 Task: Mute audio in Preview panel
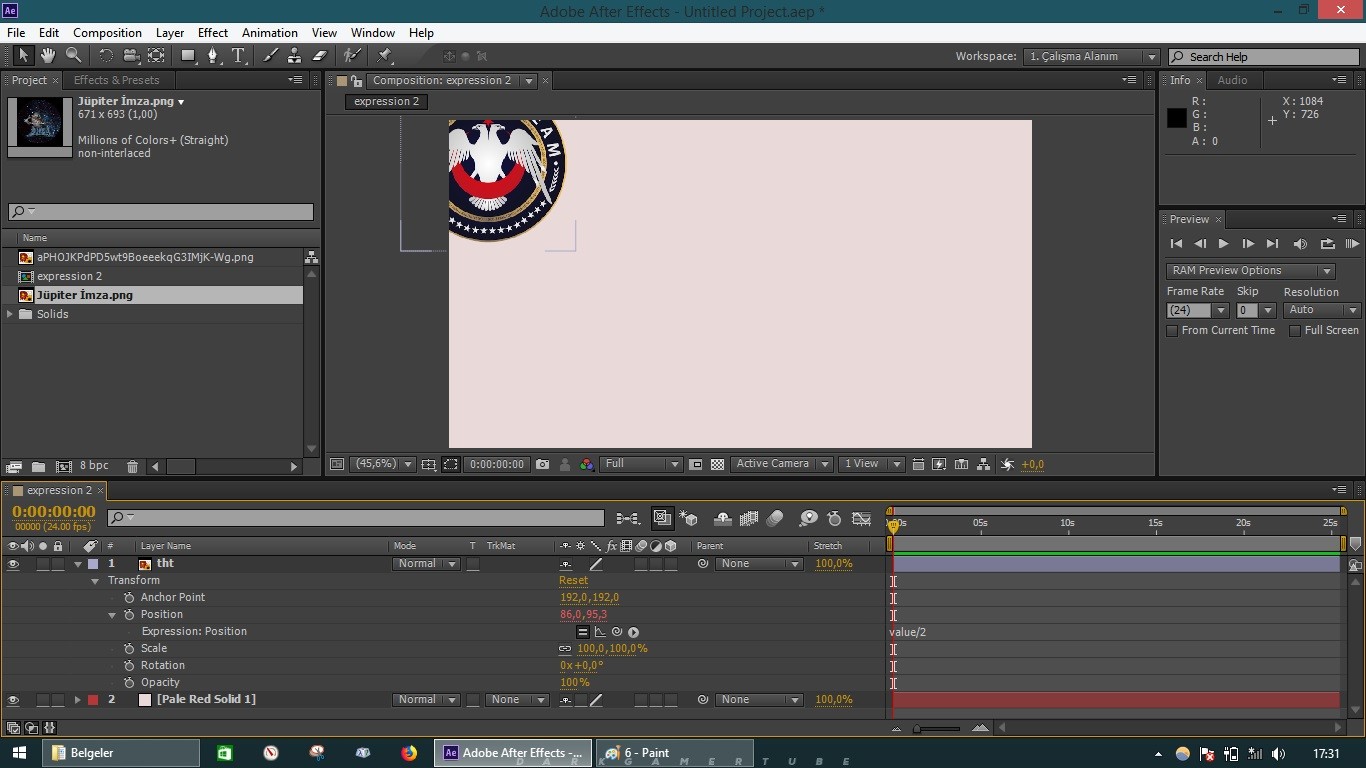1300,243
